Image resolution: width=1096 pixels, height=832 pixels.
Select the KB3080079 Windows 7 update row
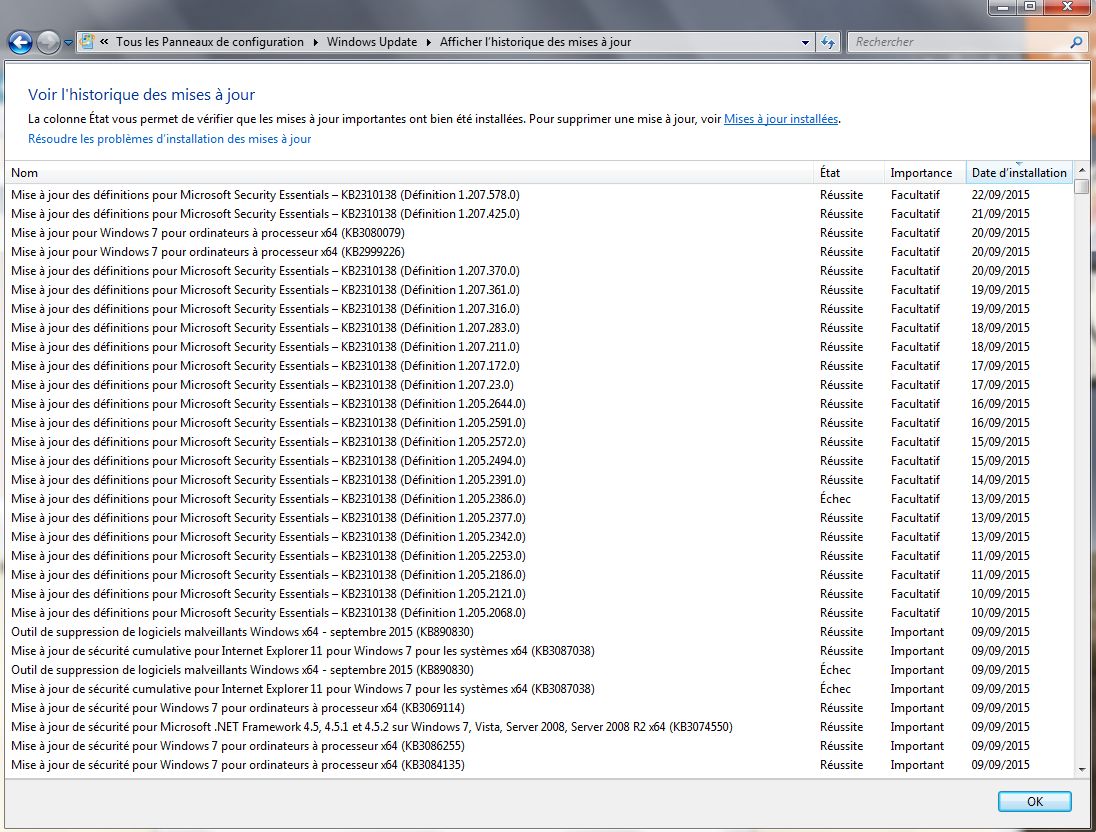point(538,233)
